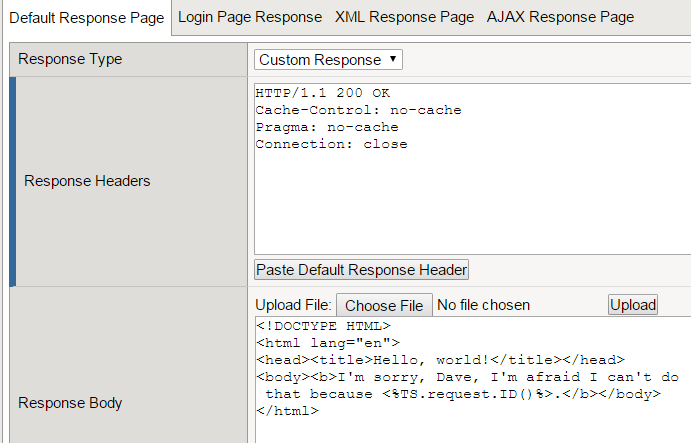Image resolution: width=691 pixels, height=443 pixels.
Task: Open the Login Page Response tab
Action: pos(250,17)
